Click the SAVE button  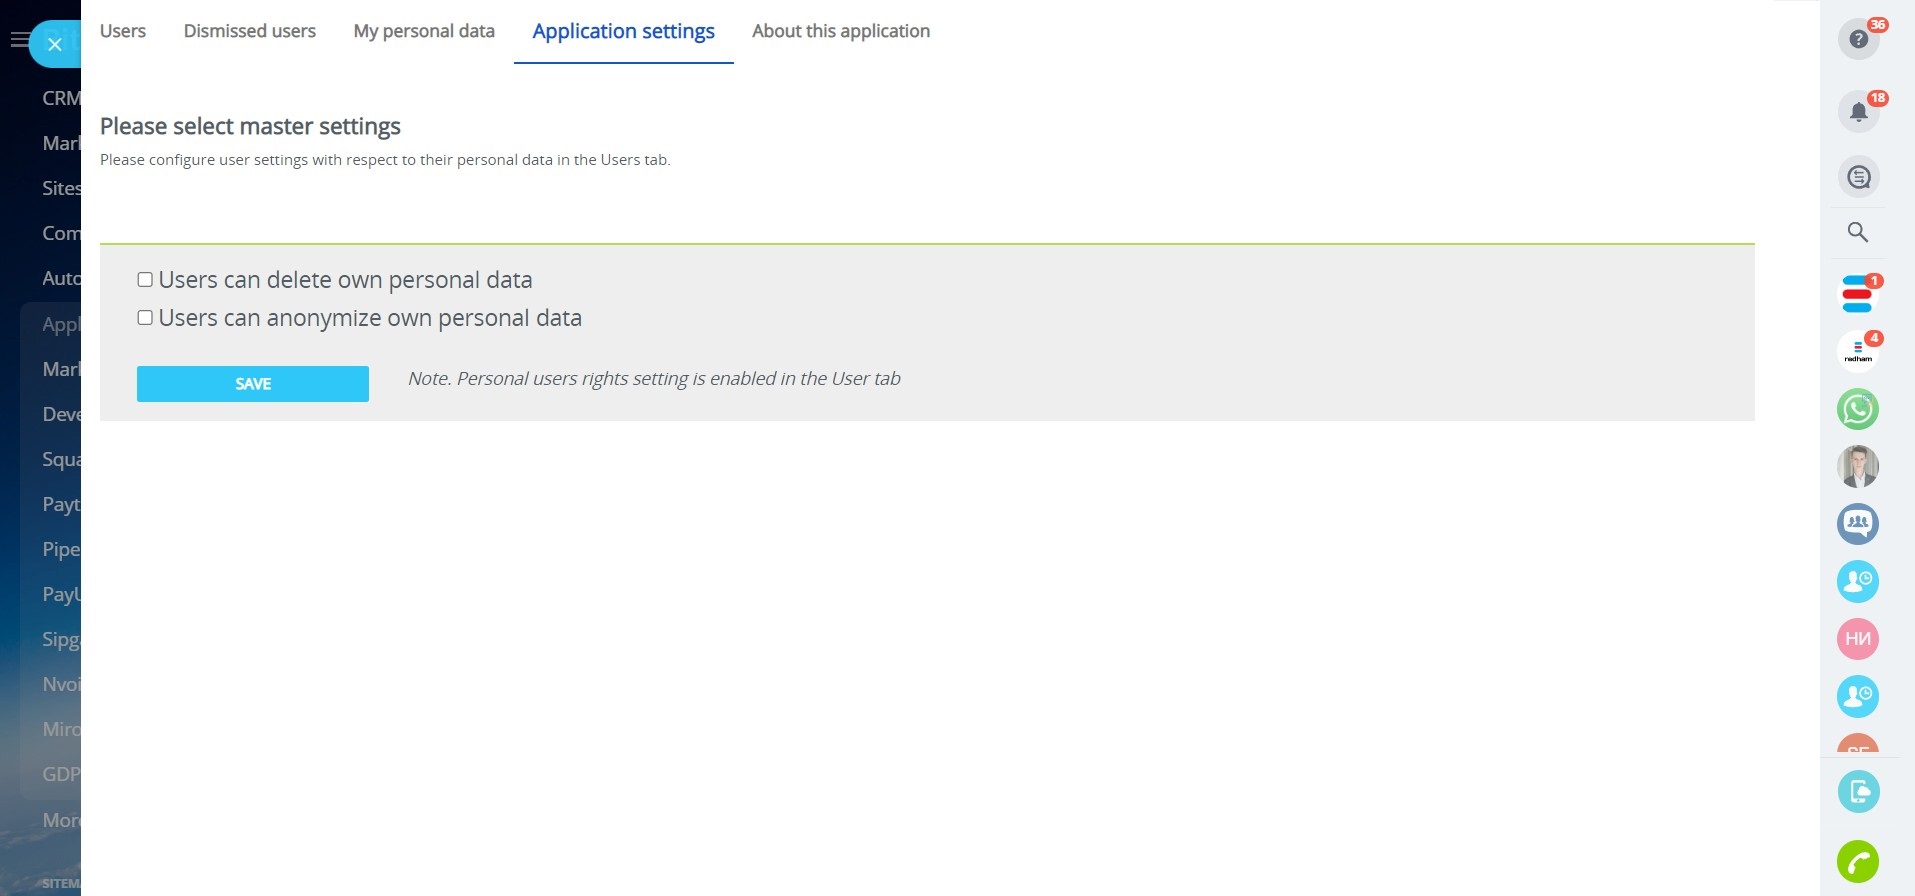[252, 384]
